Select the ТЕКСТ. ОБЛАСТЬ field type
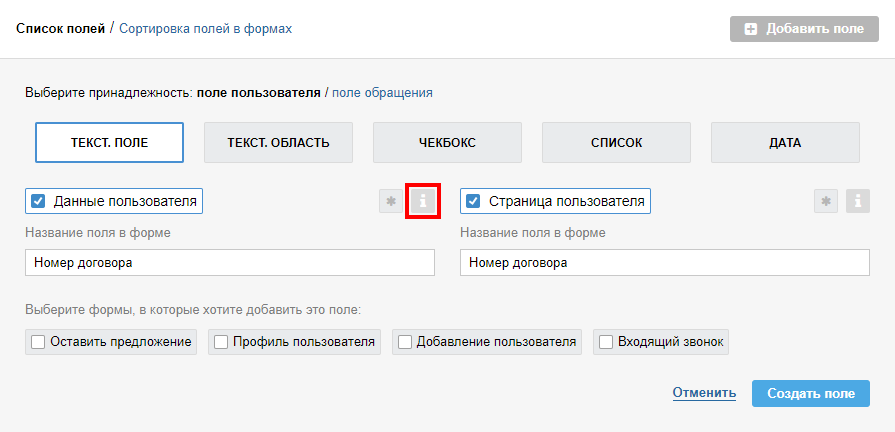This screenshot has height=432, width=895. point(279,143)
